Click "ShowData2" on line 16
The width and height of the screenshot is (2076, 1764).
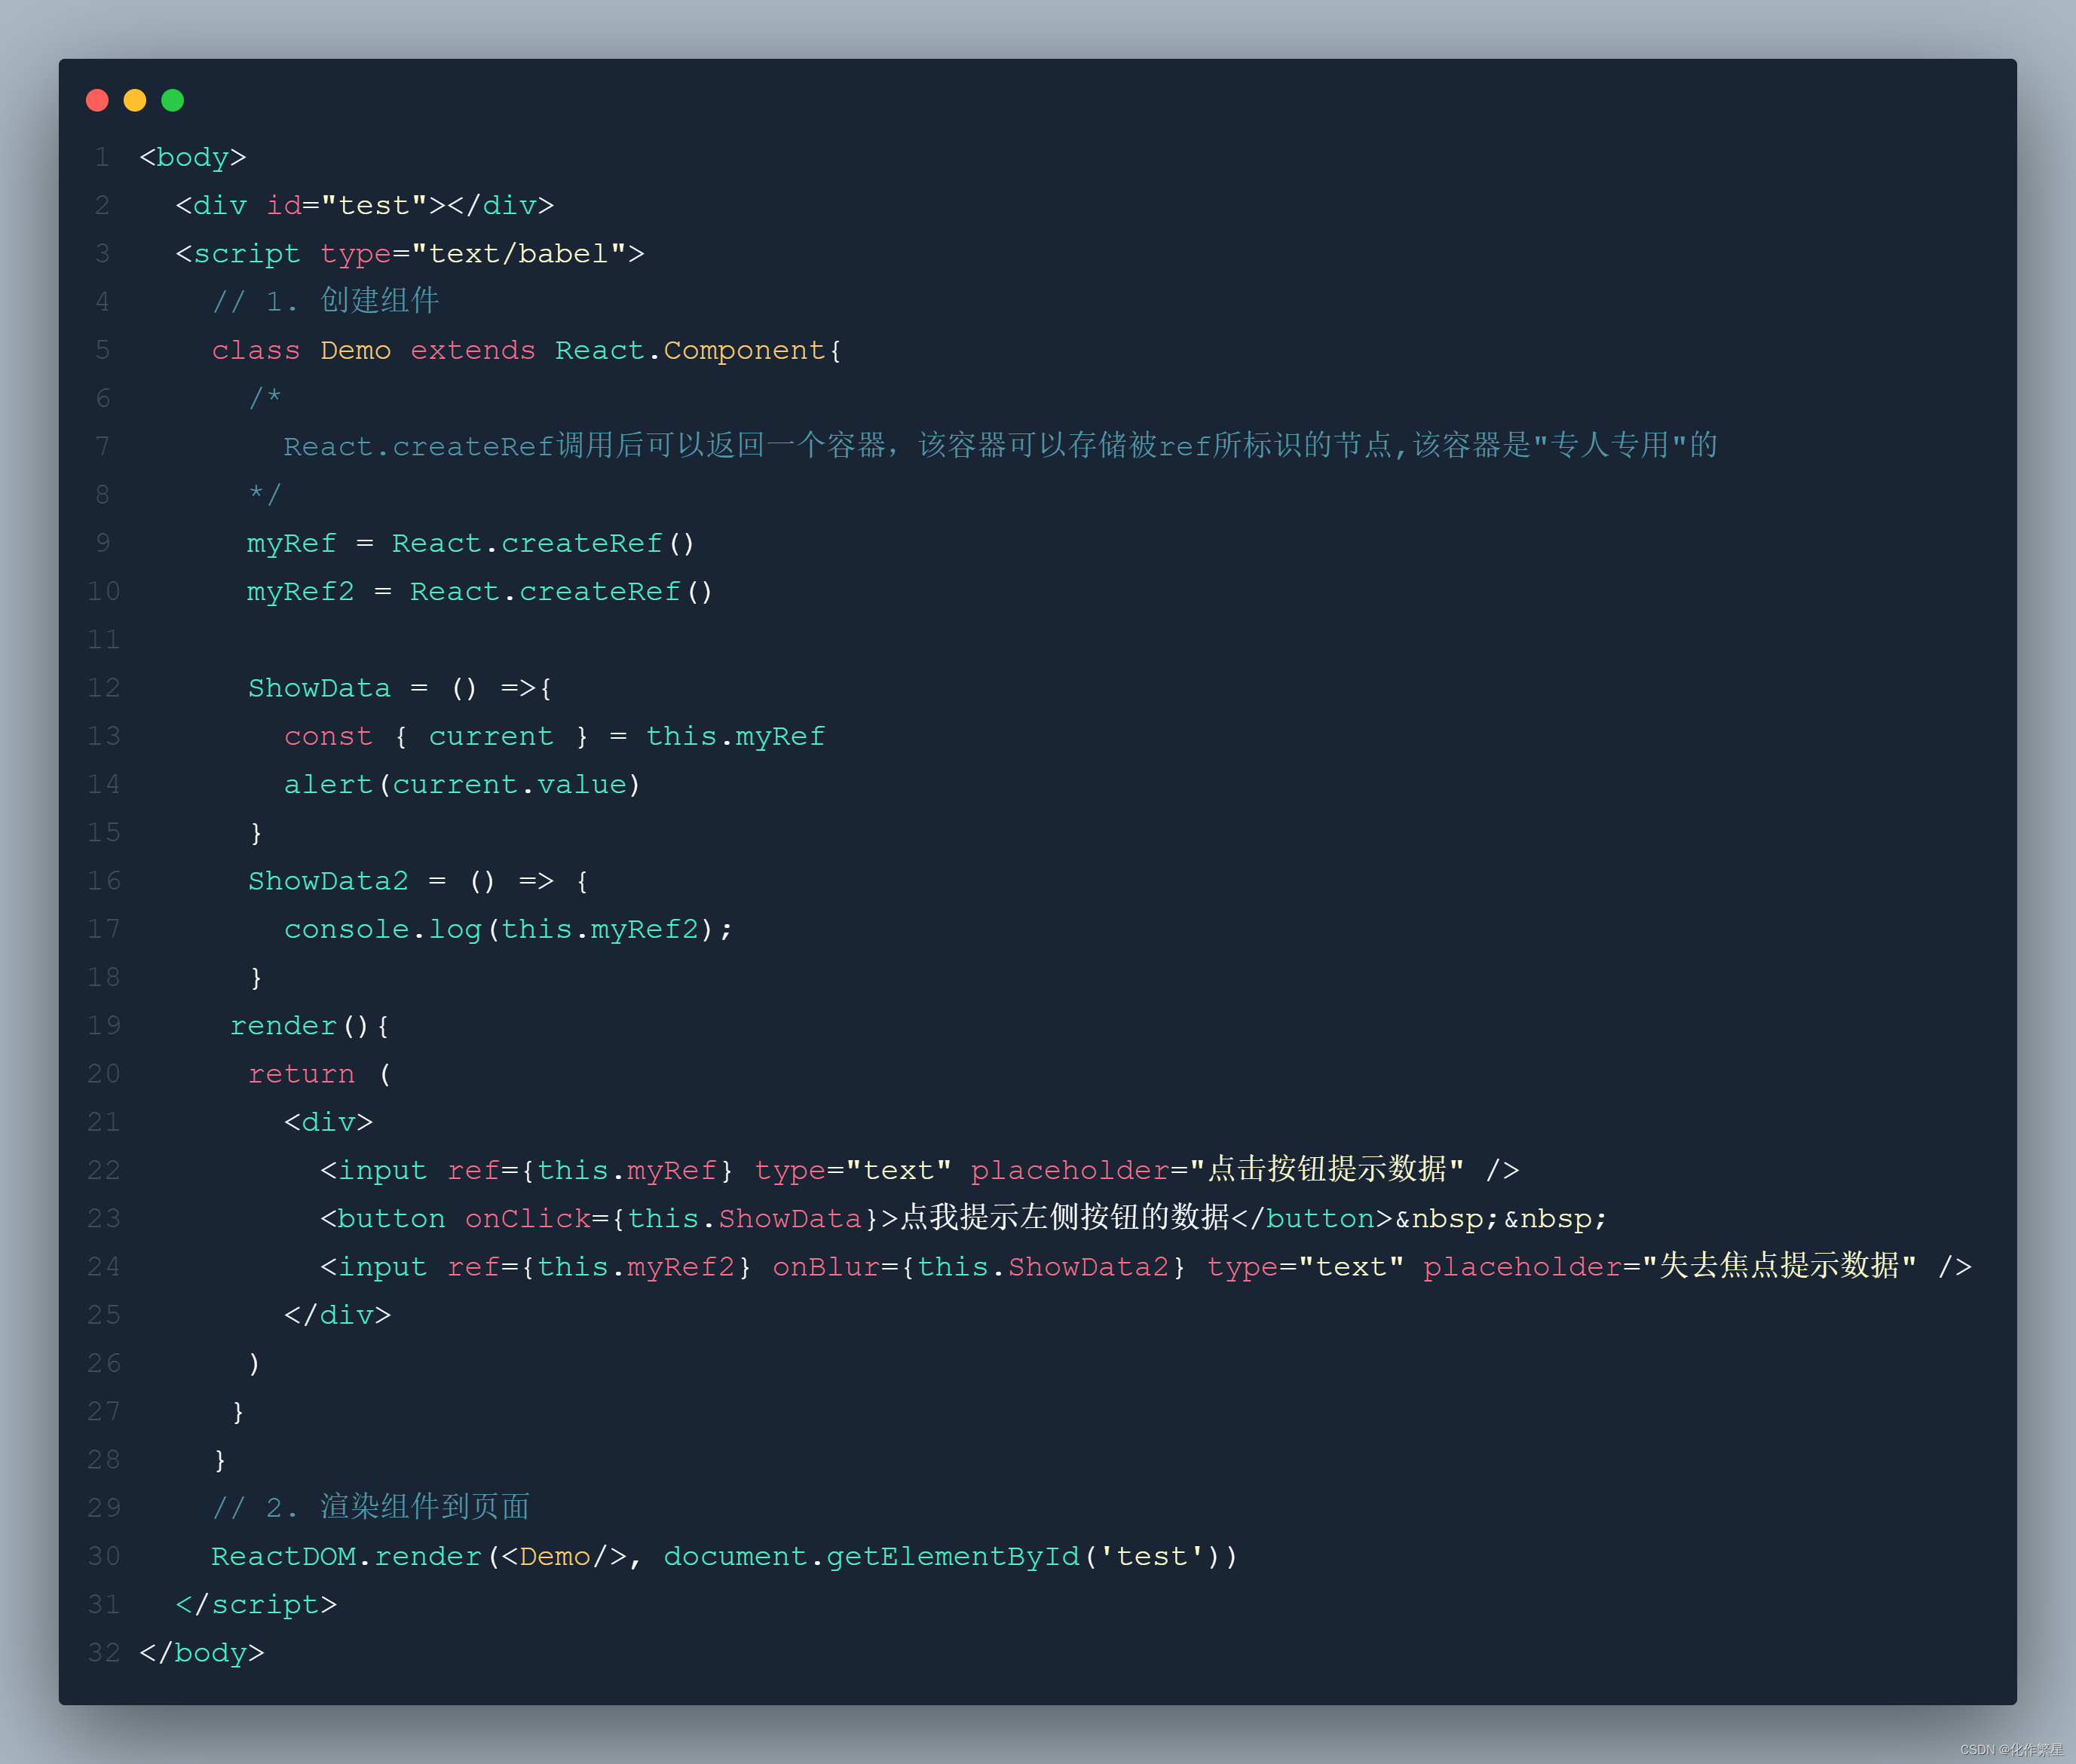[328, 881]
